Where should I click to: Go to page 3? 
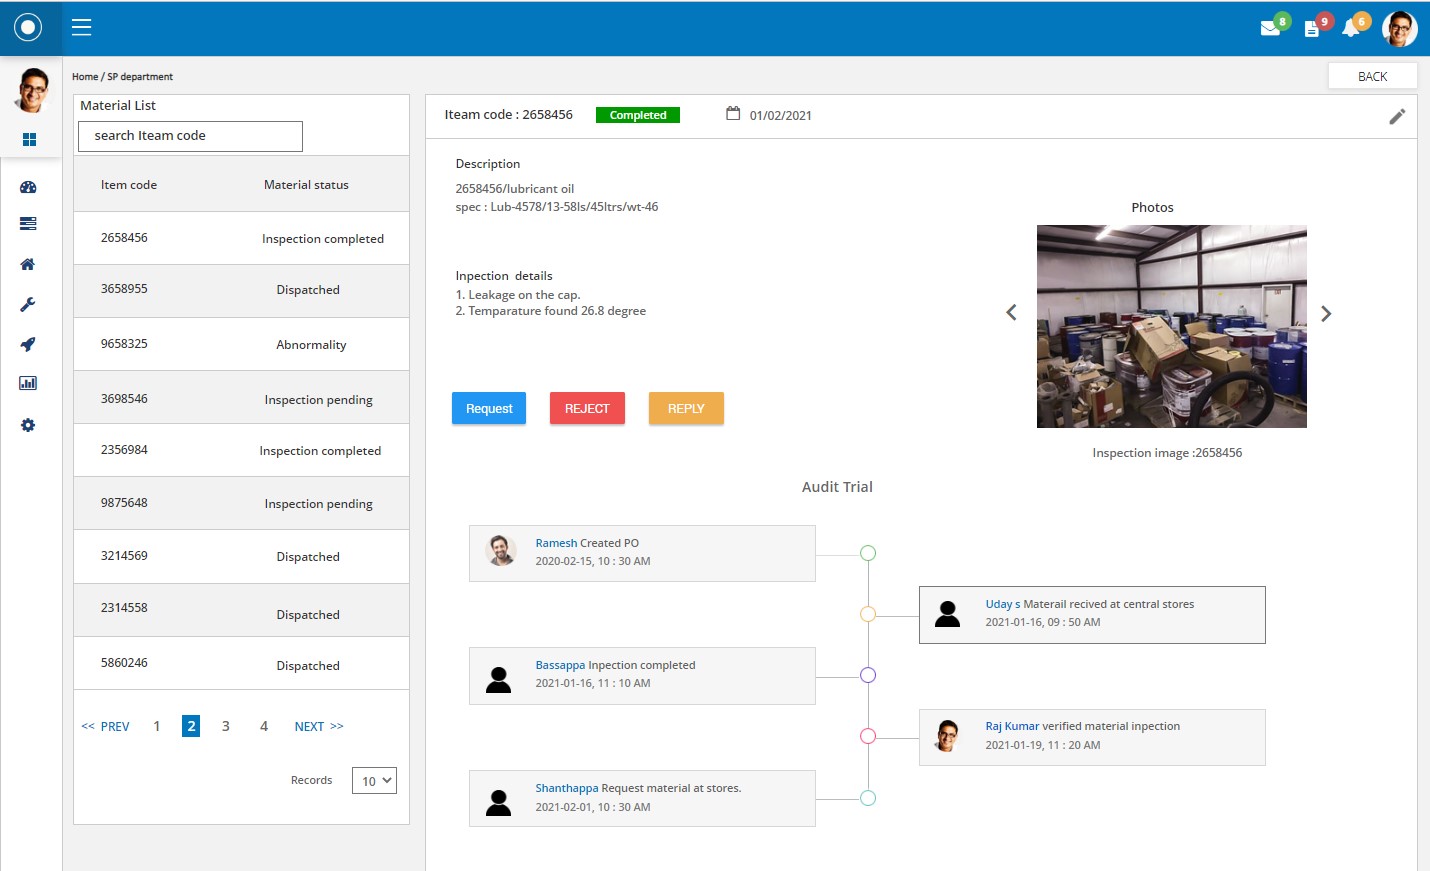(x=226, y=726)
